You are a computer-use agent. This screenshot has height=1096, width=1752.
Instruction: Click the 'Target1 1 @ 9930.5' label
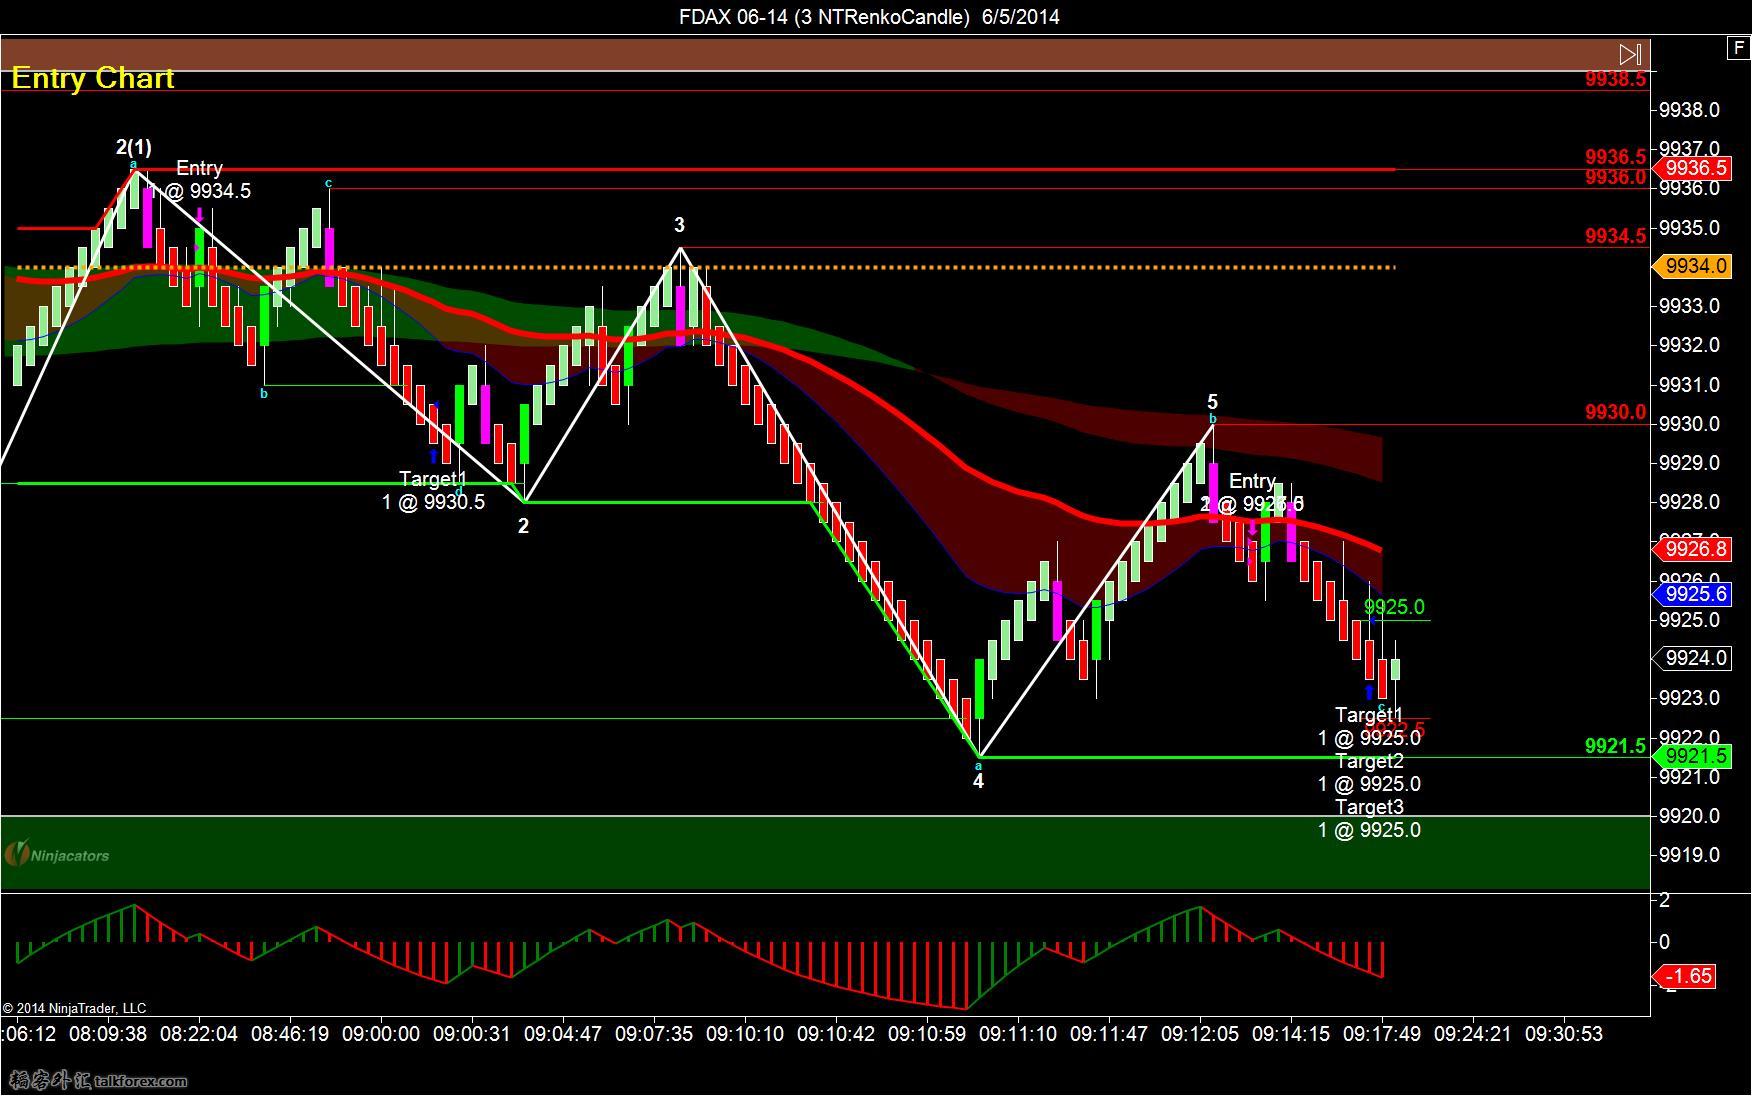pos(433,490)
